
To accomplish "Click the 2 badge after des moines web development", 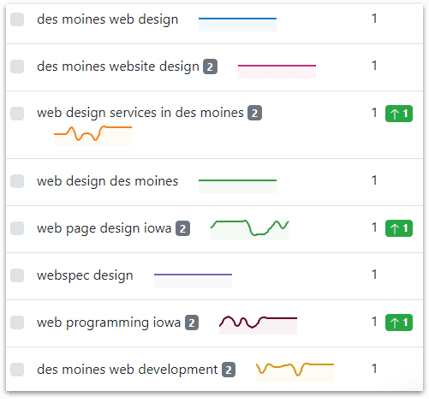I will (229, 370).
